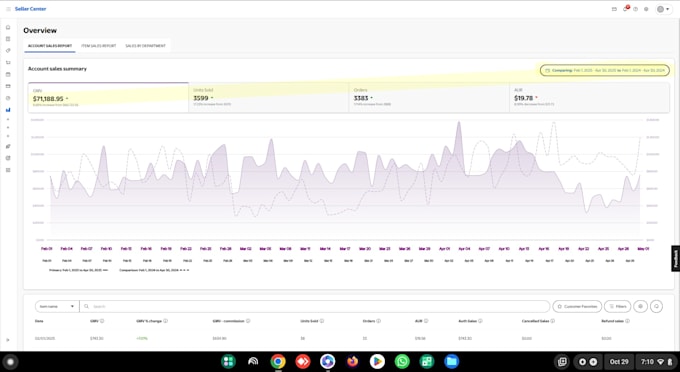Click the Filters button

pyautogui.click(x=618, y=307)
